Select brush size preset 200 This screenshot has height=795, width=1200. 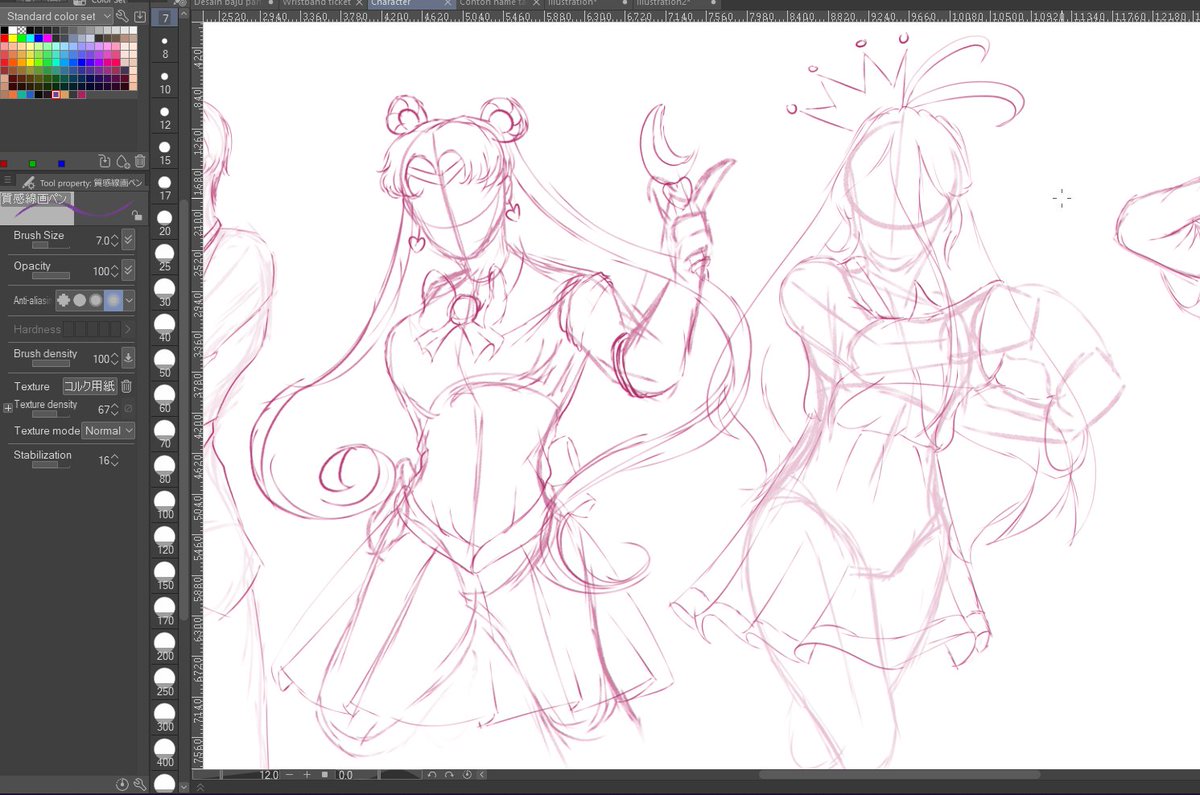pyautogui.click(x=165, y=648)
